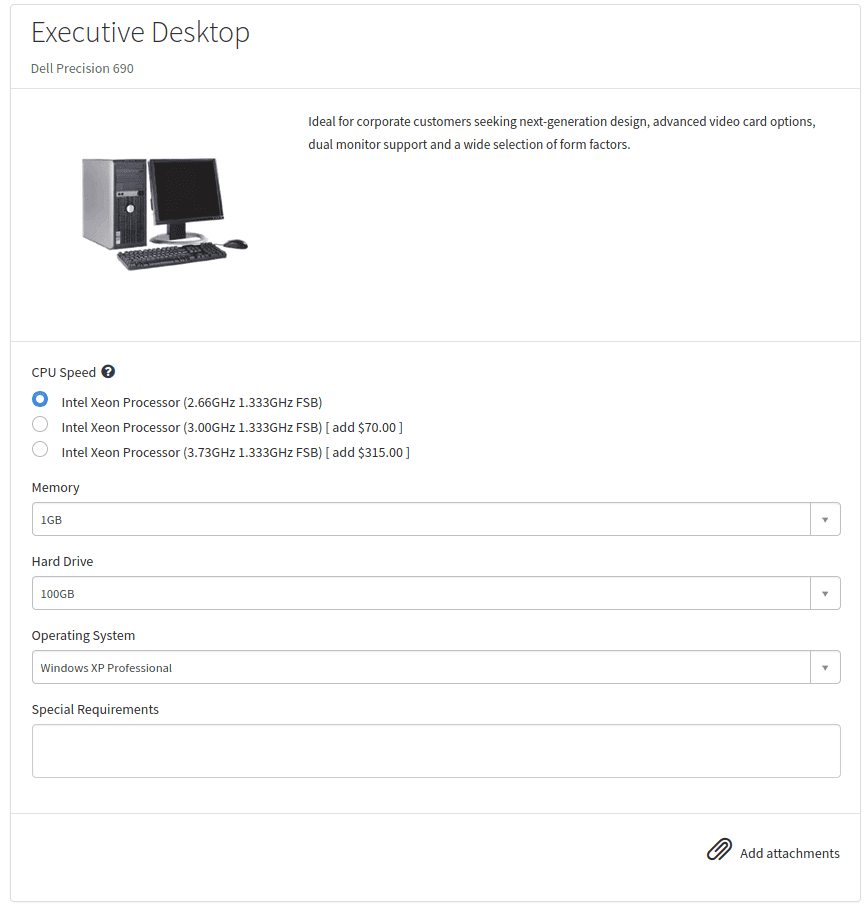866x910 pixels.
Task: Click the paperclip attachments icon
Action: click(x=718, y=849)
